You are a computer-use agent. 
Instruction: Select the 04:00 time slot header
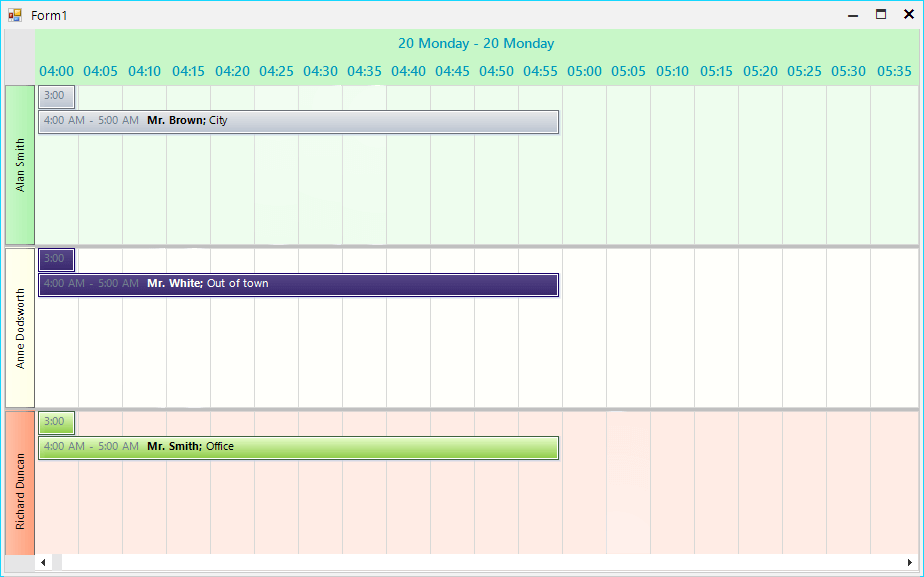pyautogui.click(x=57, y=71)
